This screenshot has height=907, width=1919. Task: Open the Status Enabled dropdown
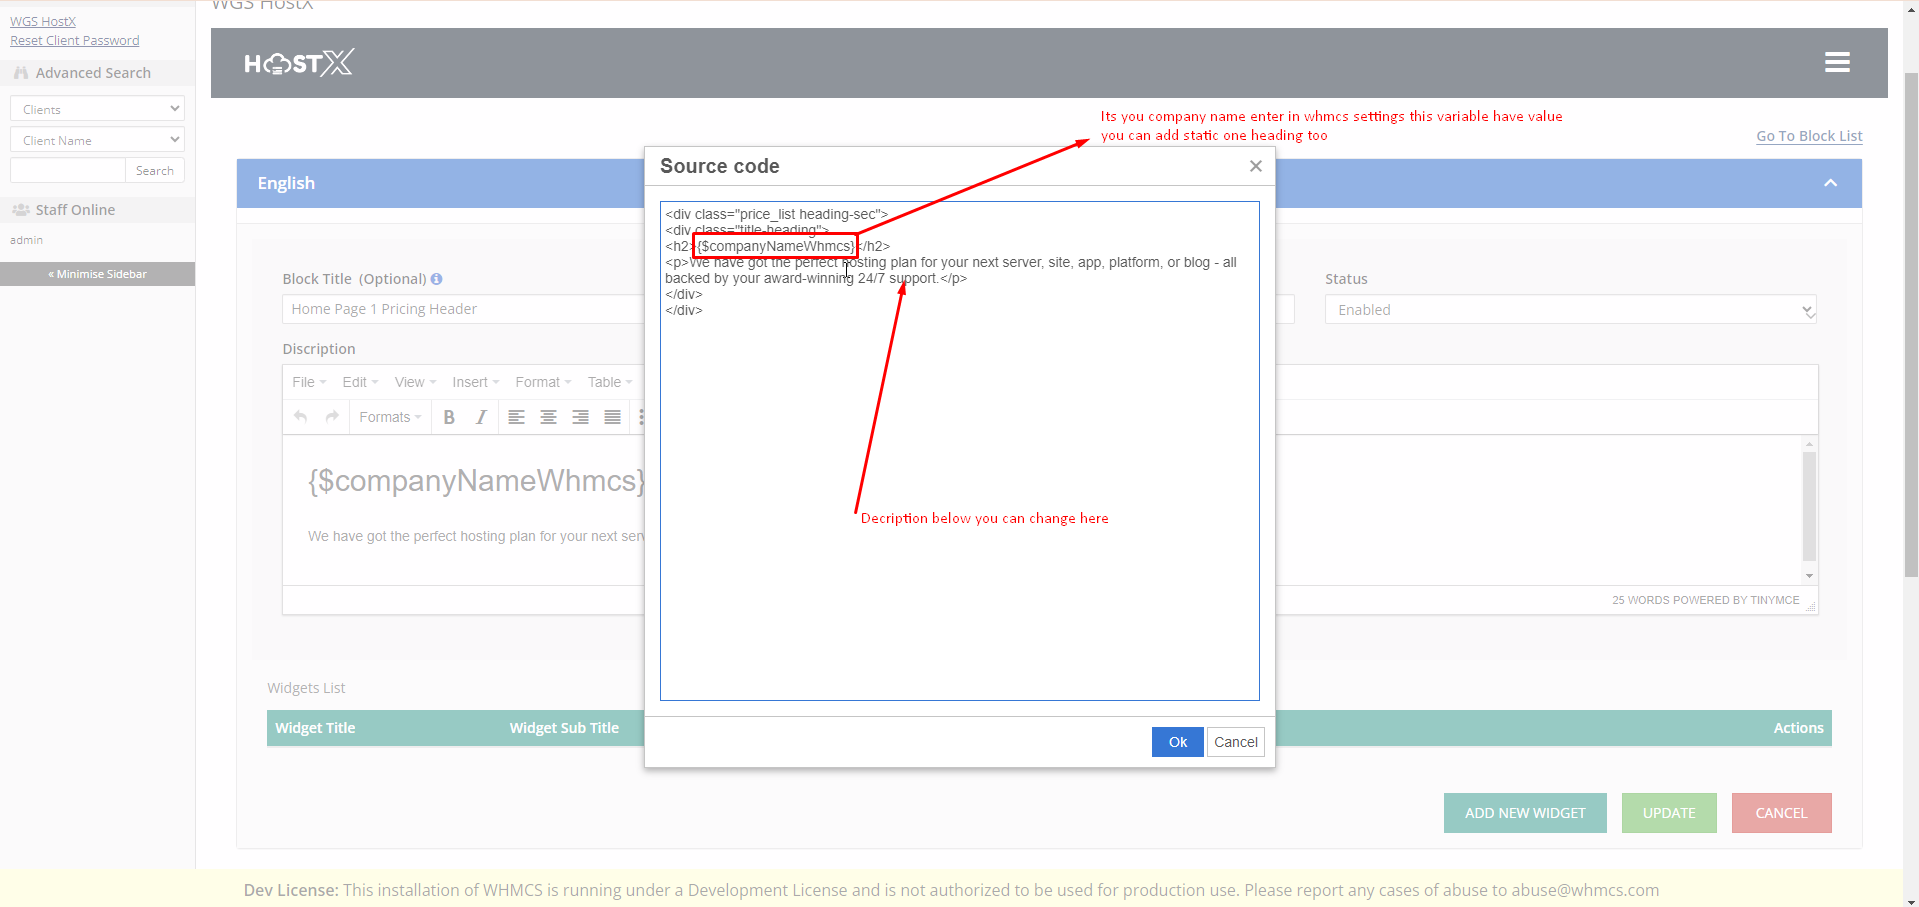(x=1570, y=310)
